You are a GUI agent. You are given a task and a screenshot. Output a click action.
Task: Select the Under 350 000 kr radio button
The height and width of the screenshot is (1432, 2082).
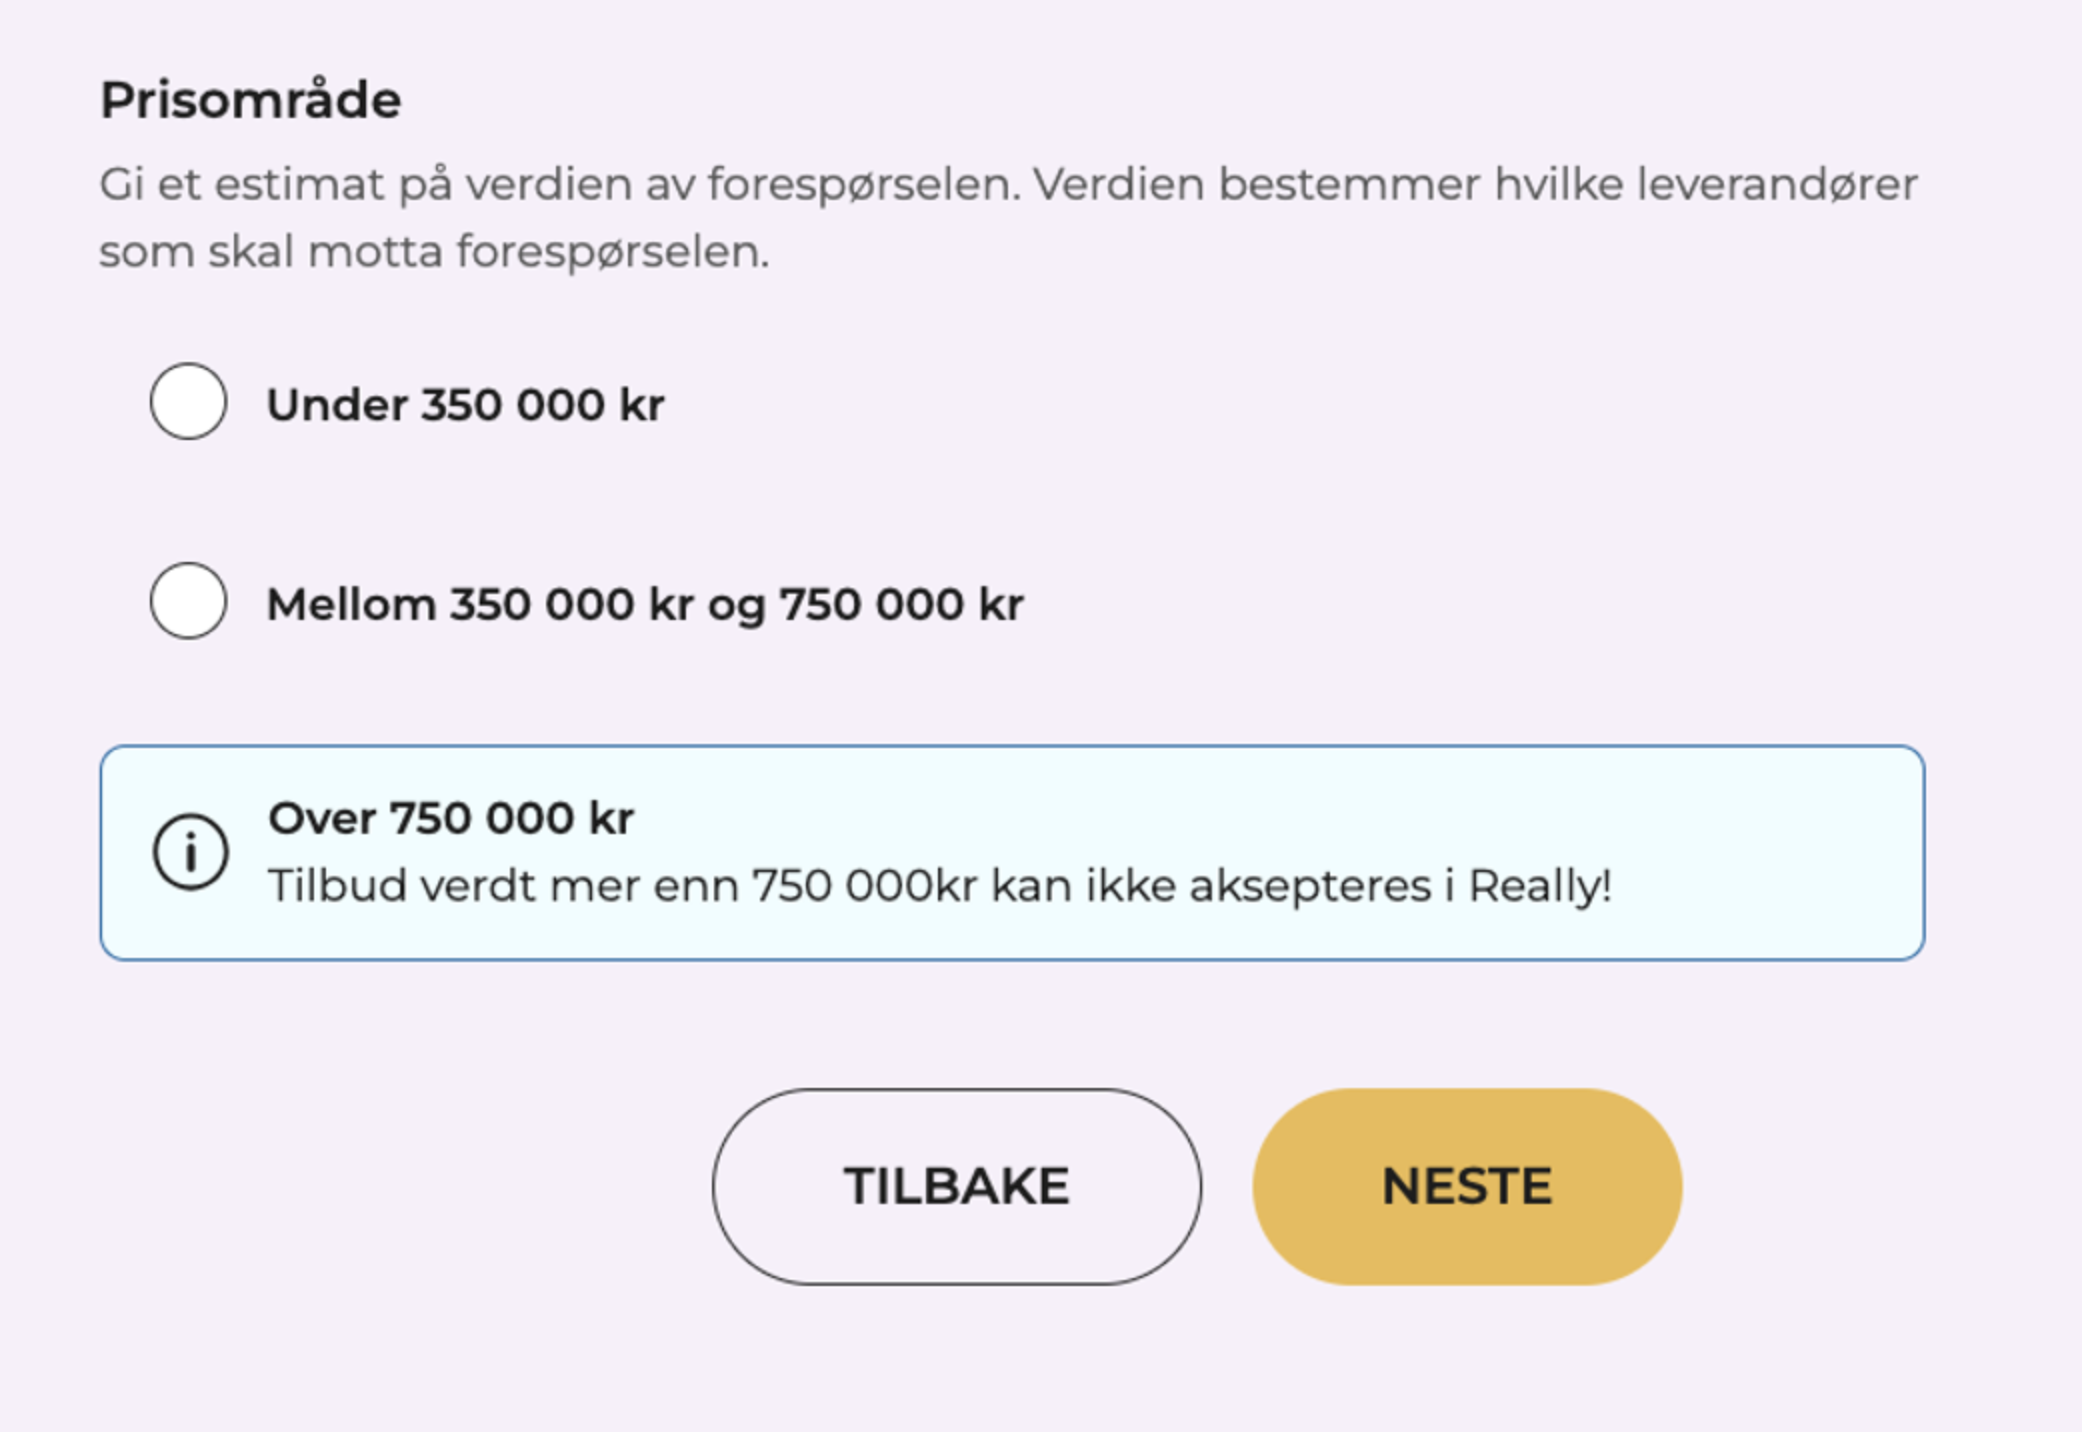[x=188, y=401]
